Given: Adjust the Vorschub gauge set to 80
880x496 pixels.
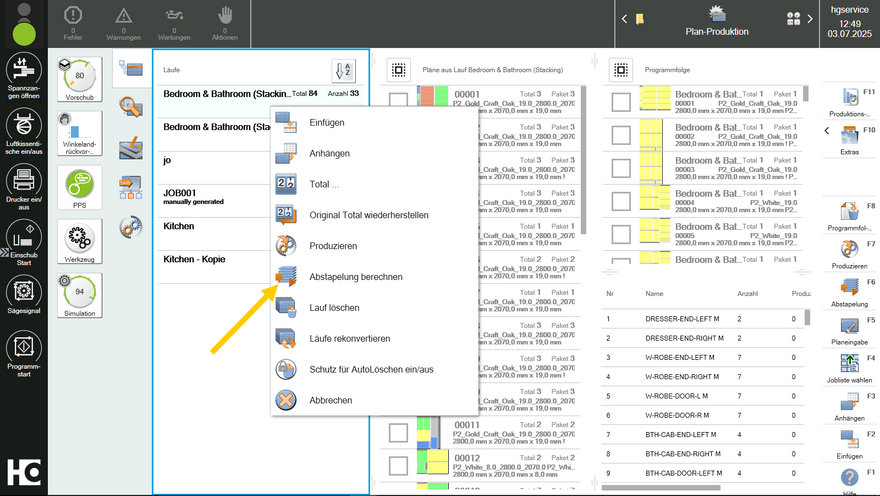Looking at the screenshot, I should coord(80,79).
